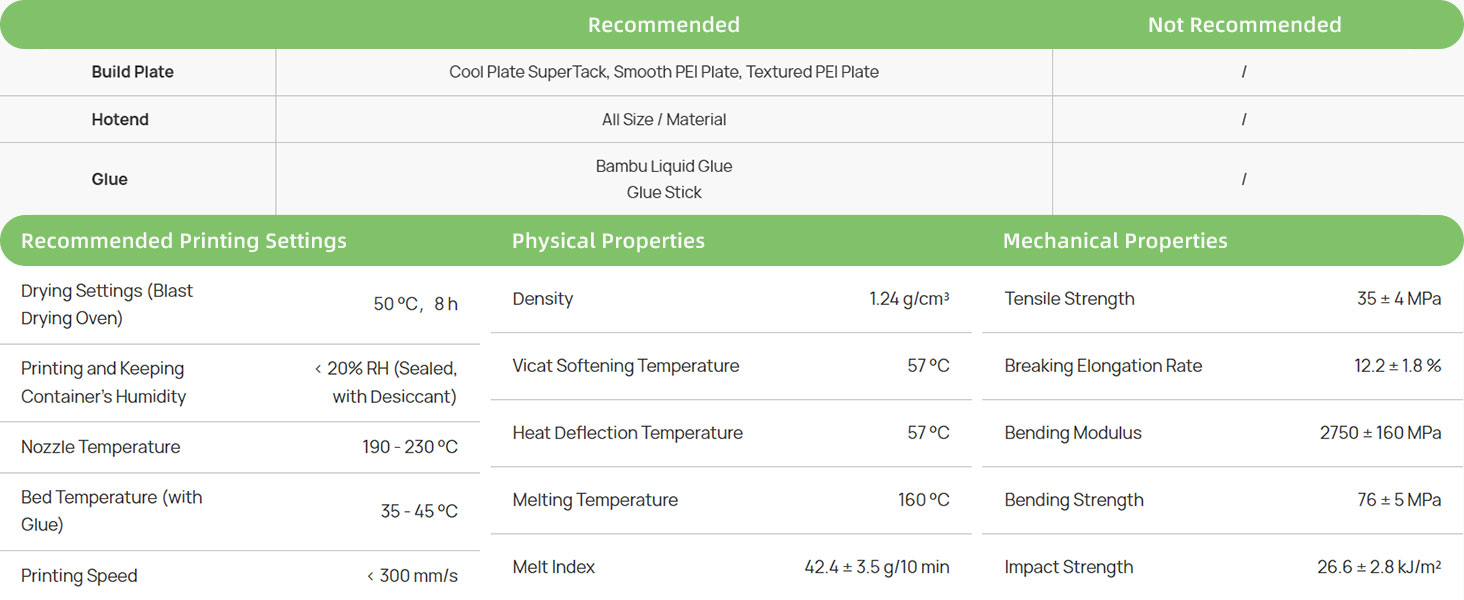Image resolution: width=1464 pixels, height=600 pixels.
Task: Click the Melt Index value
Action: [x=876, y=567]
